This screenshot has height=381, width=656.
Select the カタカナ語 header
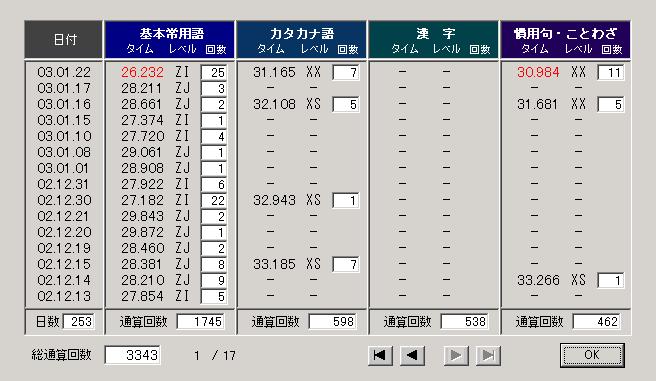(302, 40)
